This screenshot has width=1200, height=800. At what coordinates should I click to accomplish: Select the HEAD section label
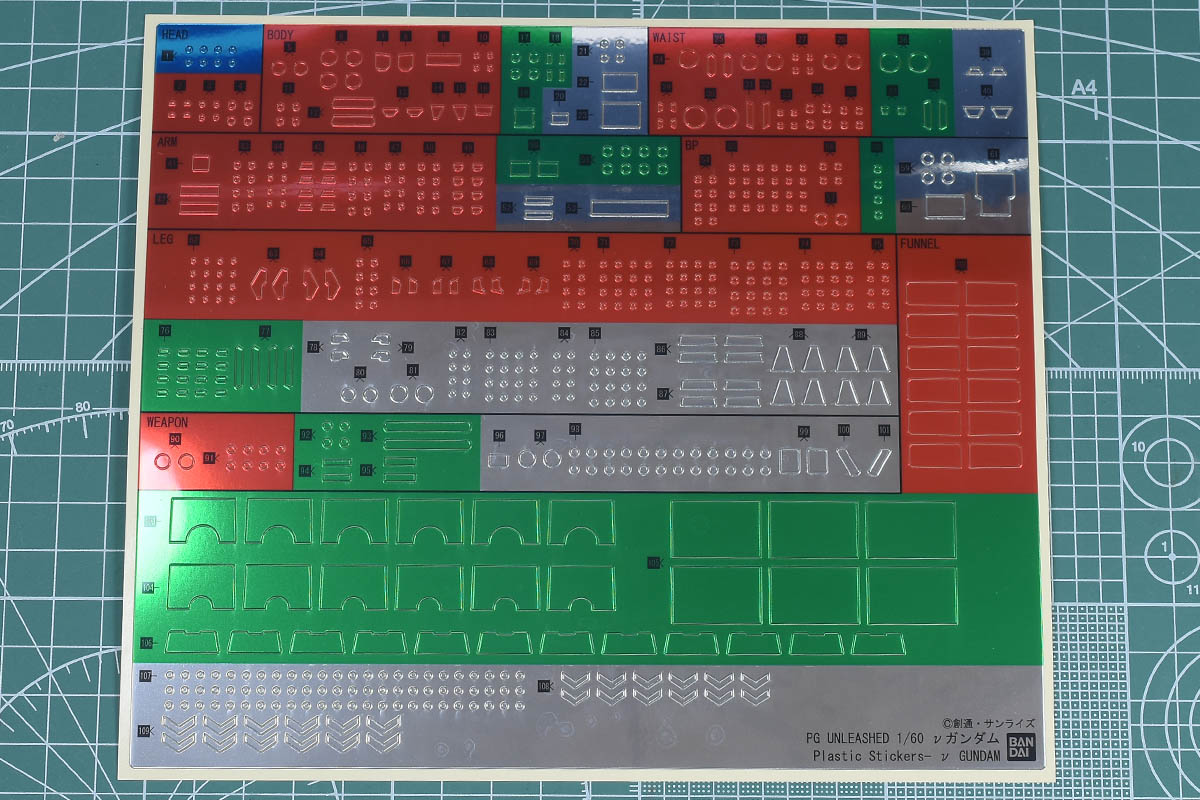174,35
